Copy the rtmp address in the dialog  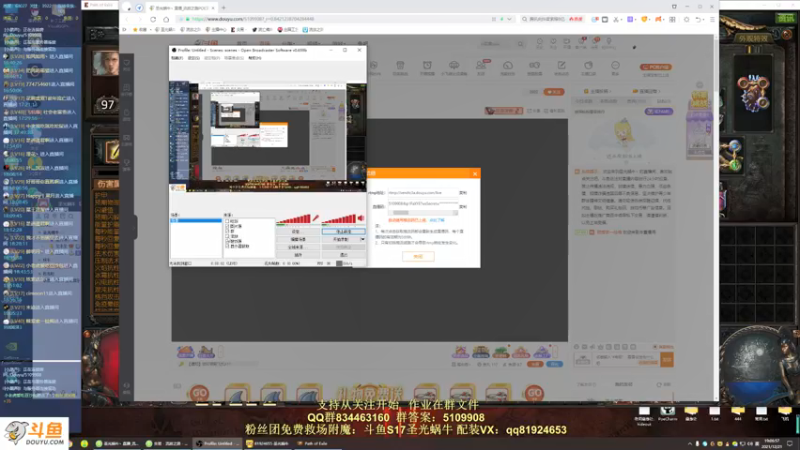pos(463,193)
